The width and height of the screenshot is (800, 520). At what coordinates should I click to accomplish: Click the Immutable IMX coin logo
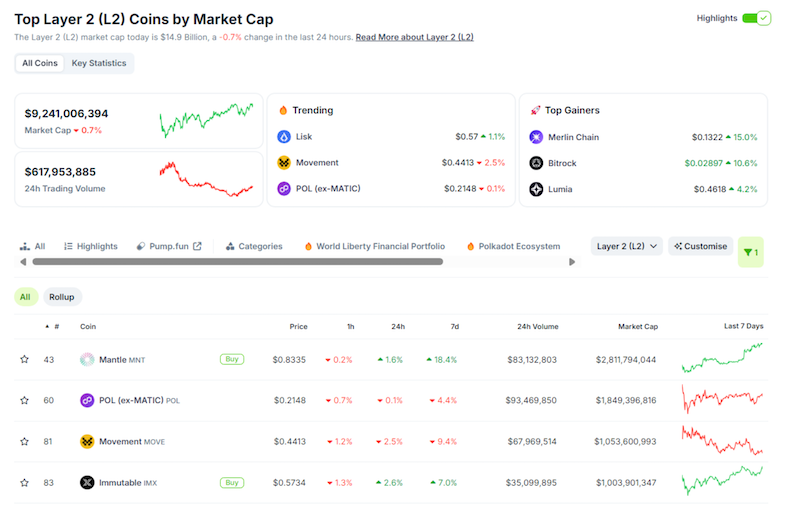click(x=87, y=482)
